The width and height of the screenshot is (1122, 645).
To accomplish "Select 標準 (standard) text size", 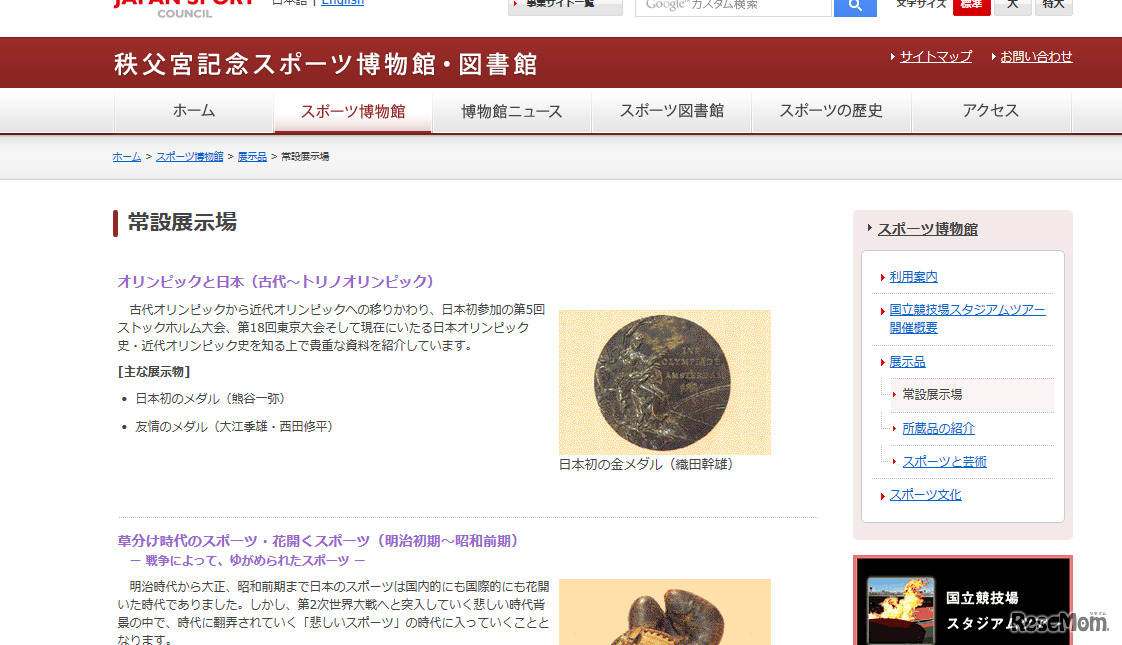I will point(972,7).
